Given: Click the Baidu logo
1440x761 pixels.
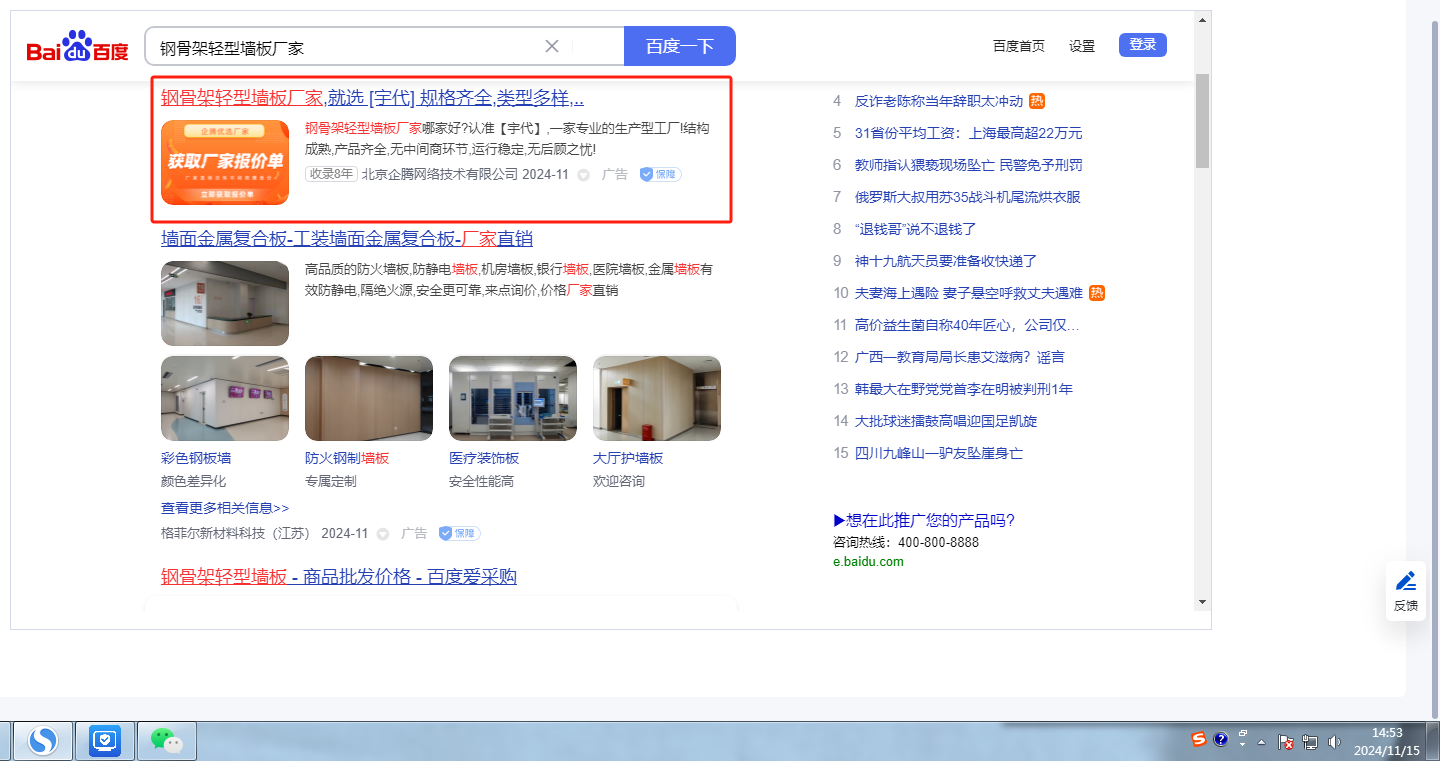Looking at the screenshot, I should [77, 46].
